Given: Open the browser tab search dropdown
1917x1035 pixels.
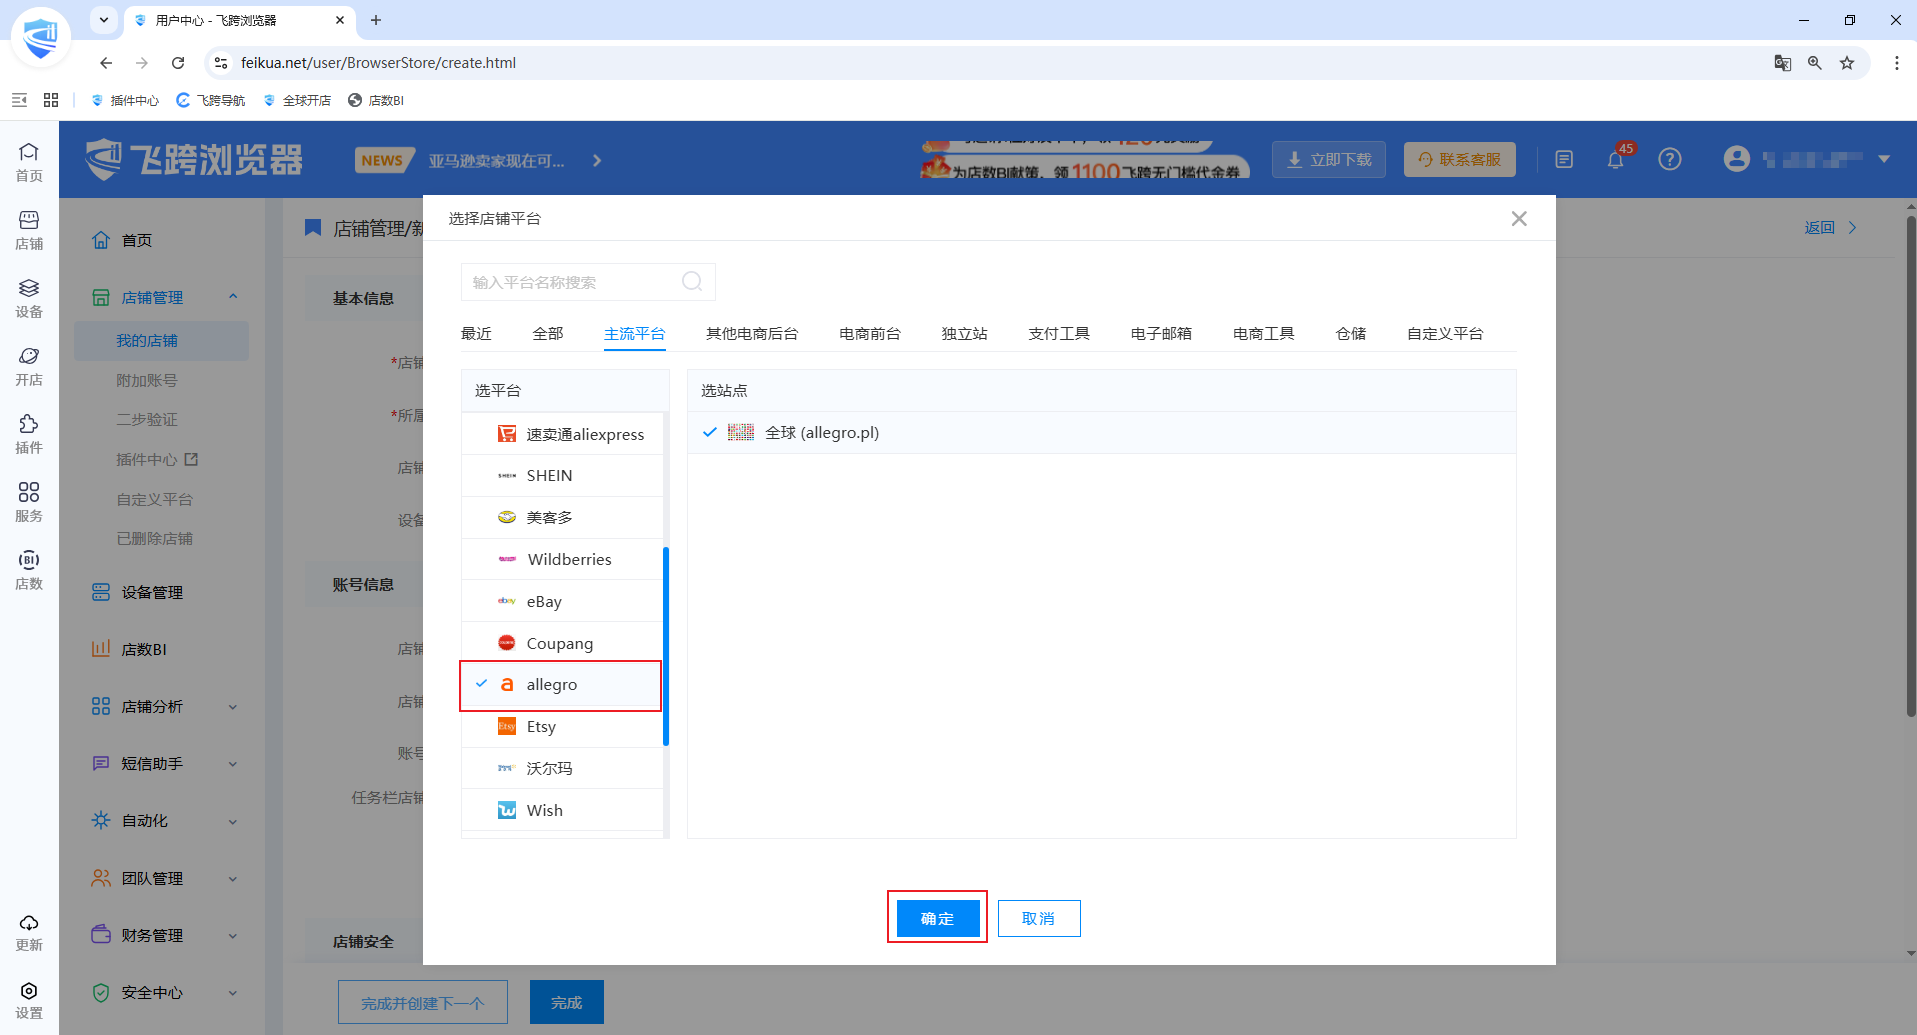Looking at the screenshot, I should point(103,20).
